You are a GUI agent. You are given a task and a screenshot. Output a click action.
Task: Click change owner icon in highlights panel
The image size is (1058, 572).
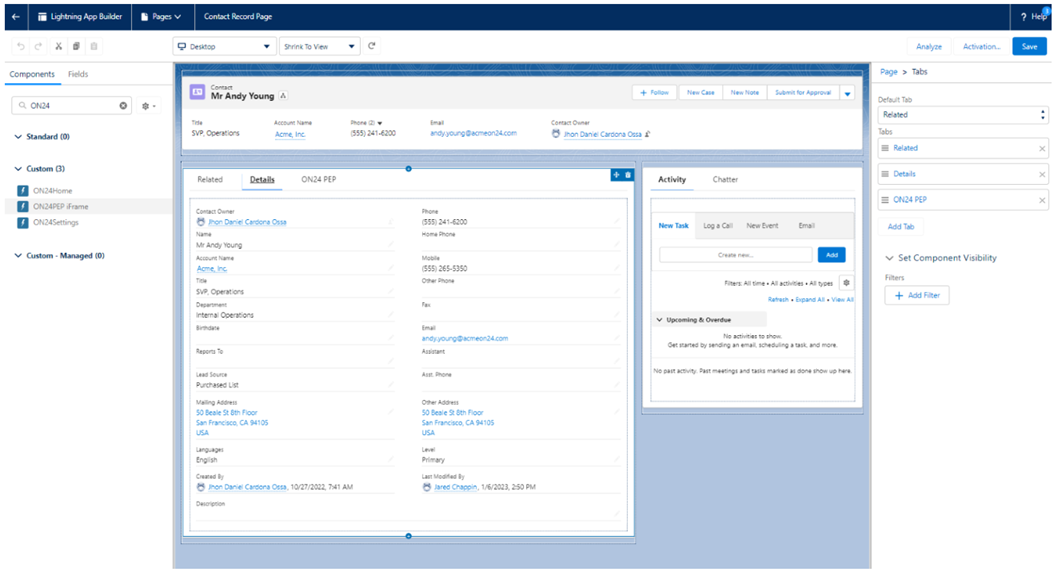pos(647,134)
